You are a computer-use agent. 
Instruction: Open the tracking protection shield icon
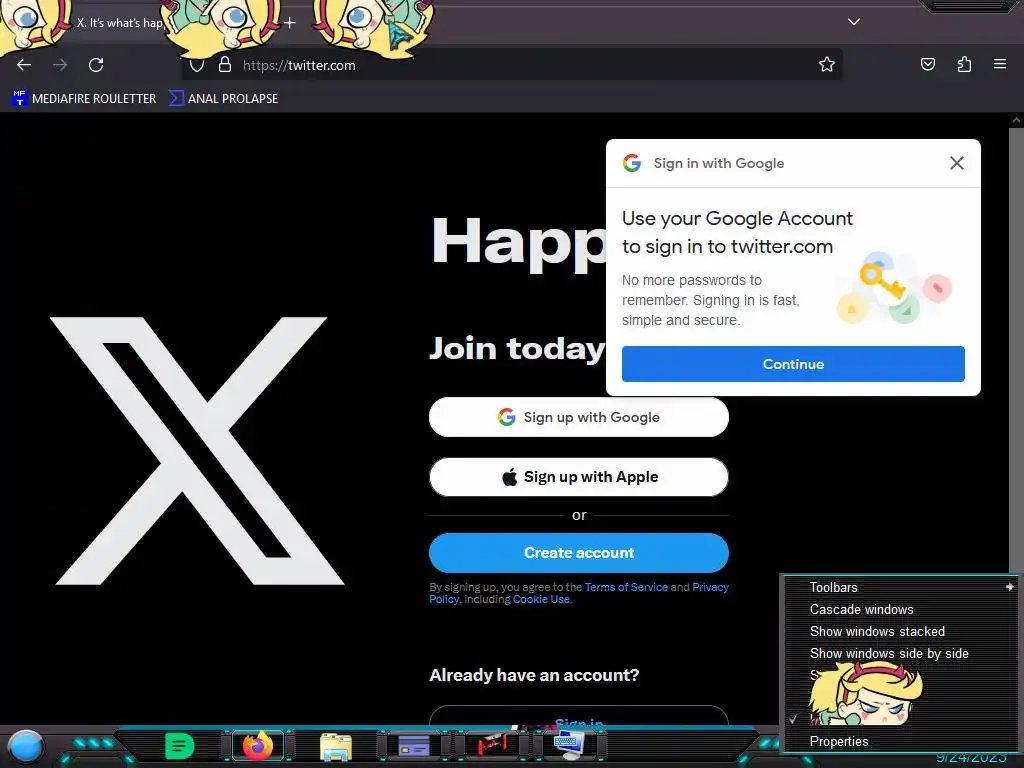[x=197, y=65]
